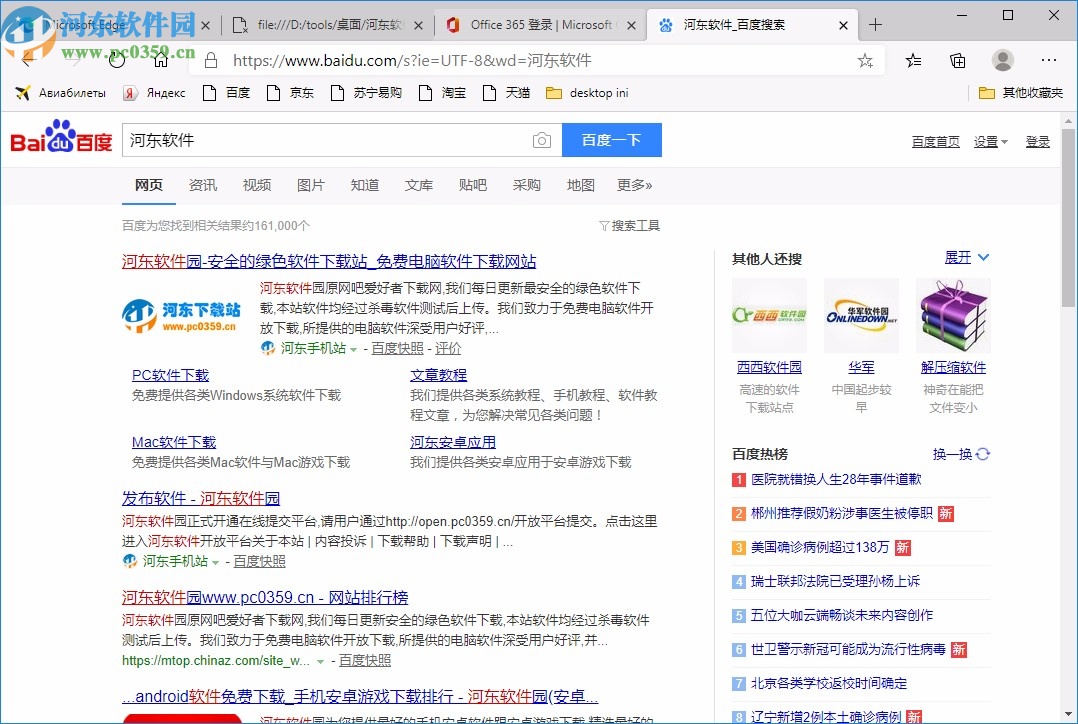
Task: Add this page to favorites via star icon
Action: click(865, 61)
